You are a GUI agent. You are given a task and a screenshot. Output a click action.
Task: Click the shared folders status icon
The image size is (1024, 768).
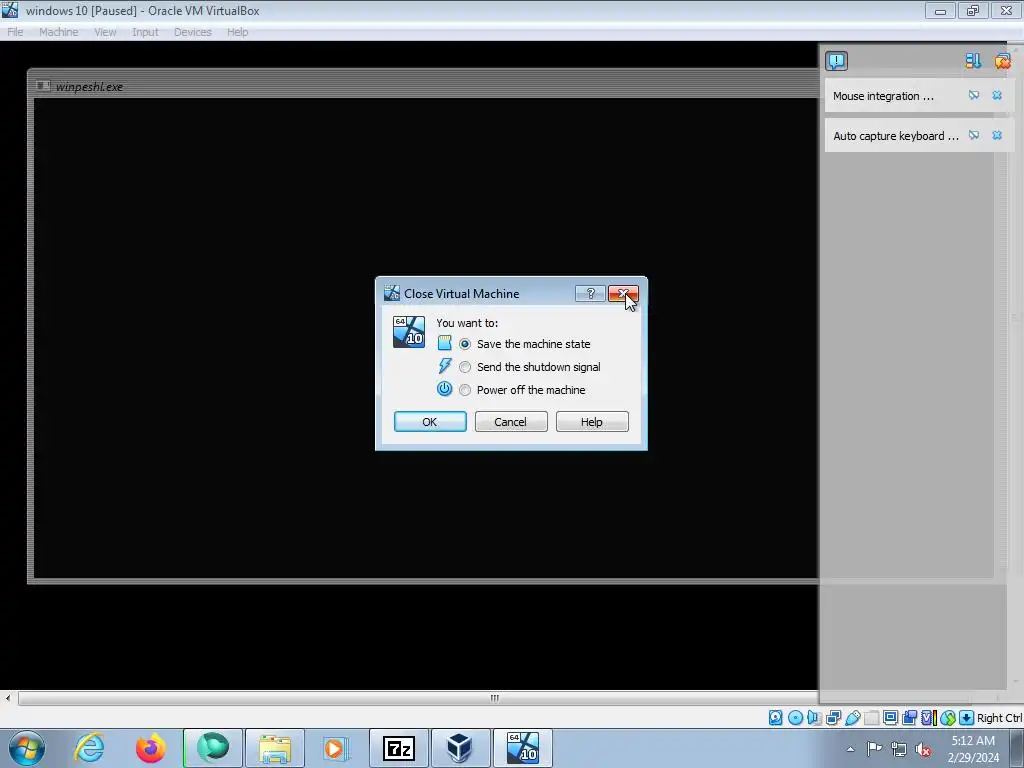pyautogui.click(x=871, y=718)
